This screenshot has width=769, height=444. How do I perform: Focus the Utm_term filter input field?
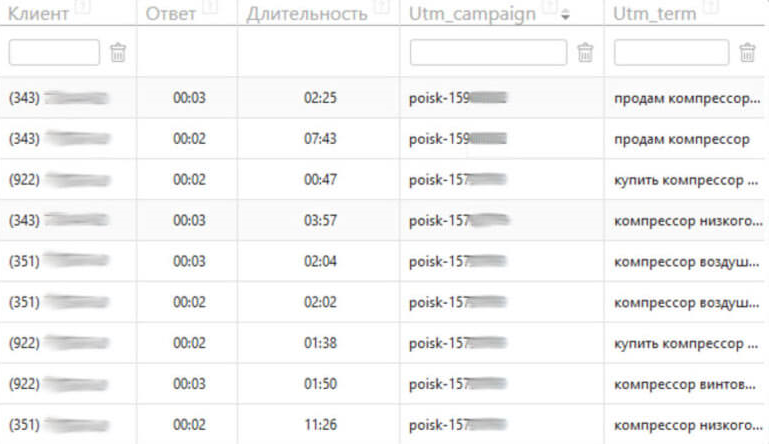coord(671,53)
